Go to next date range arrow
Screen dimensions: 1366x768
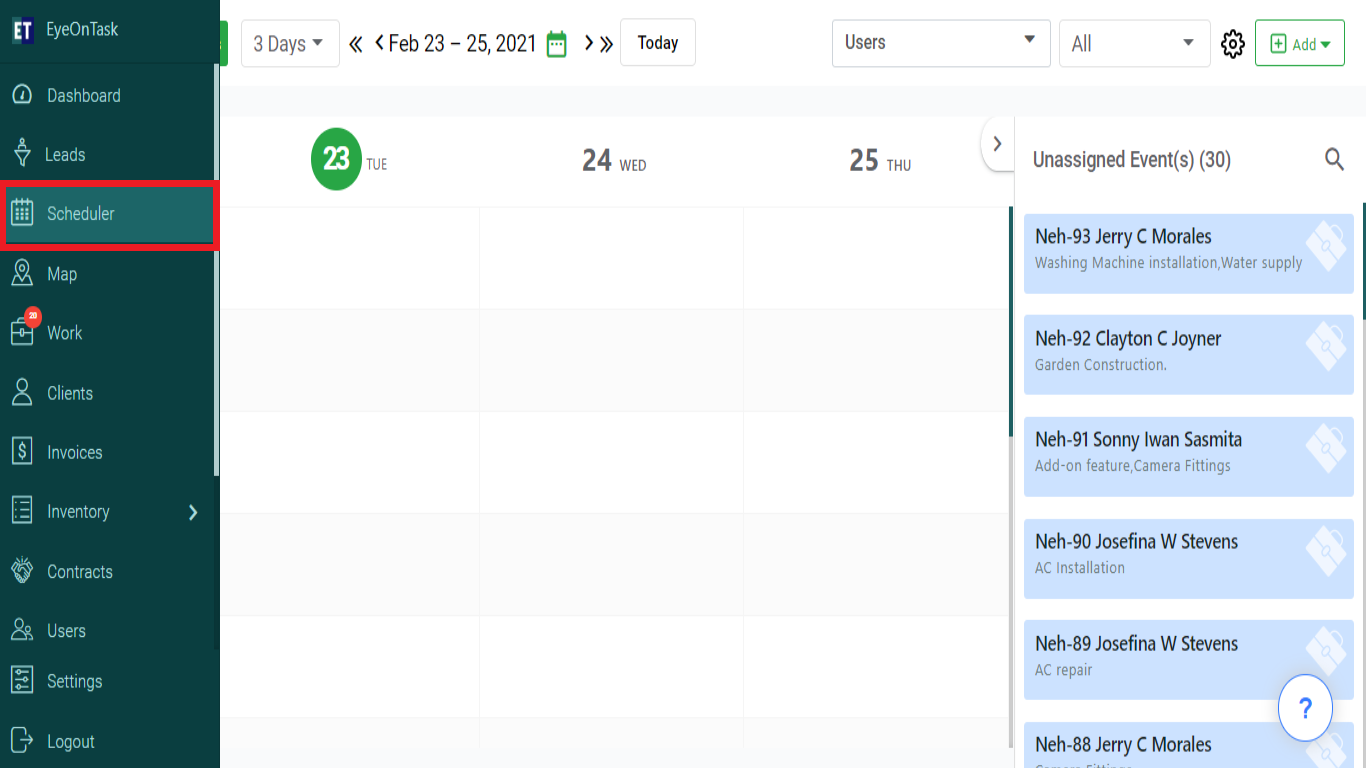click(x=589, y=43)
